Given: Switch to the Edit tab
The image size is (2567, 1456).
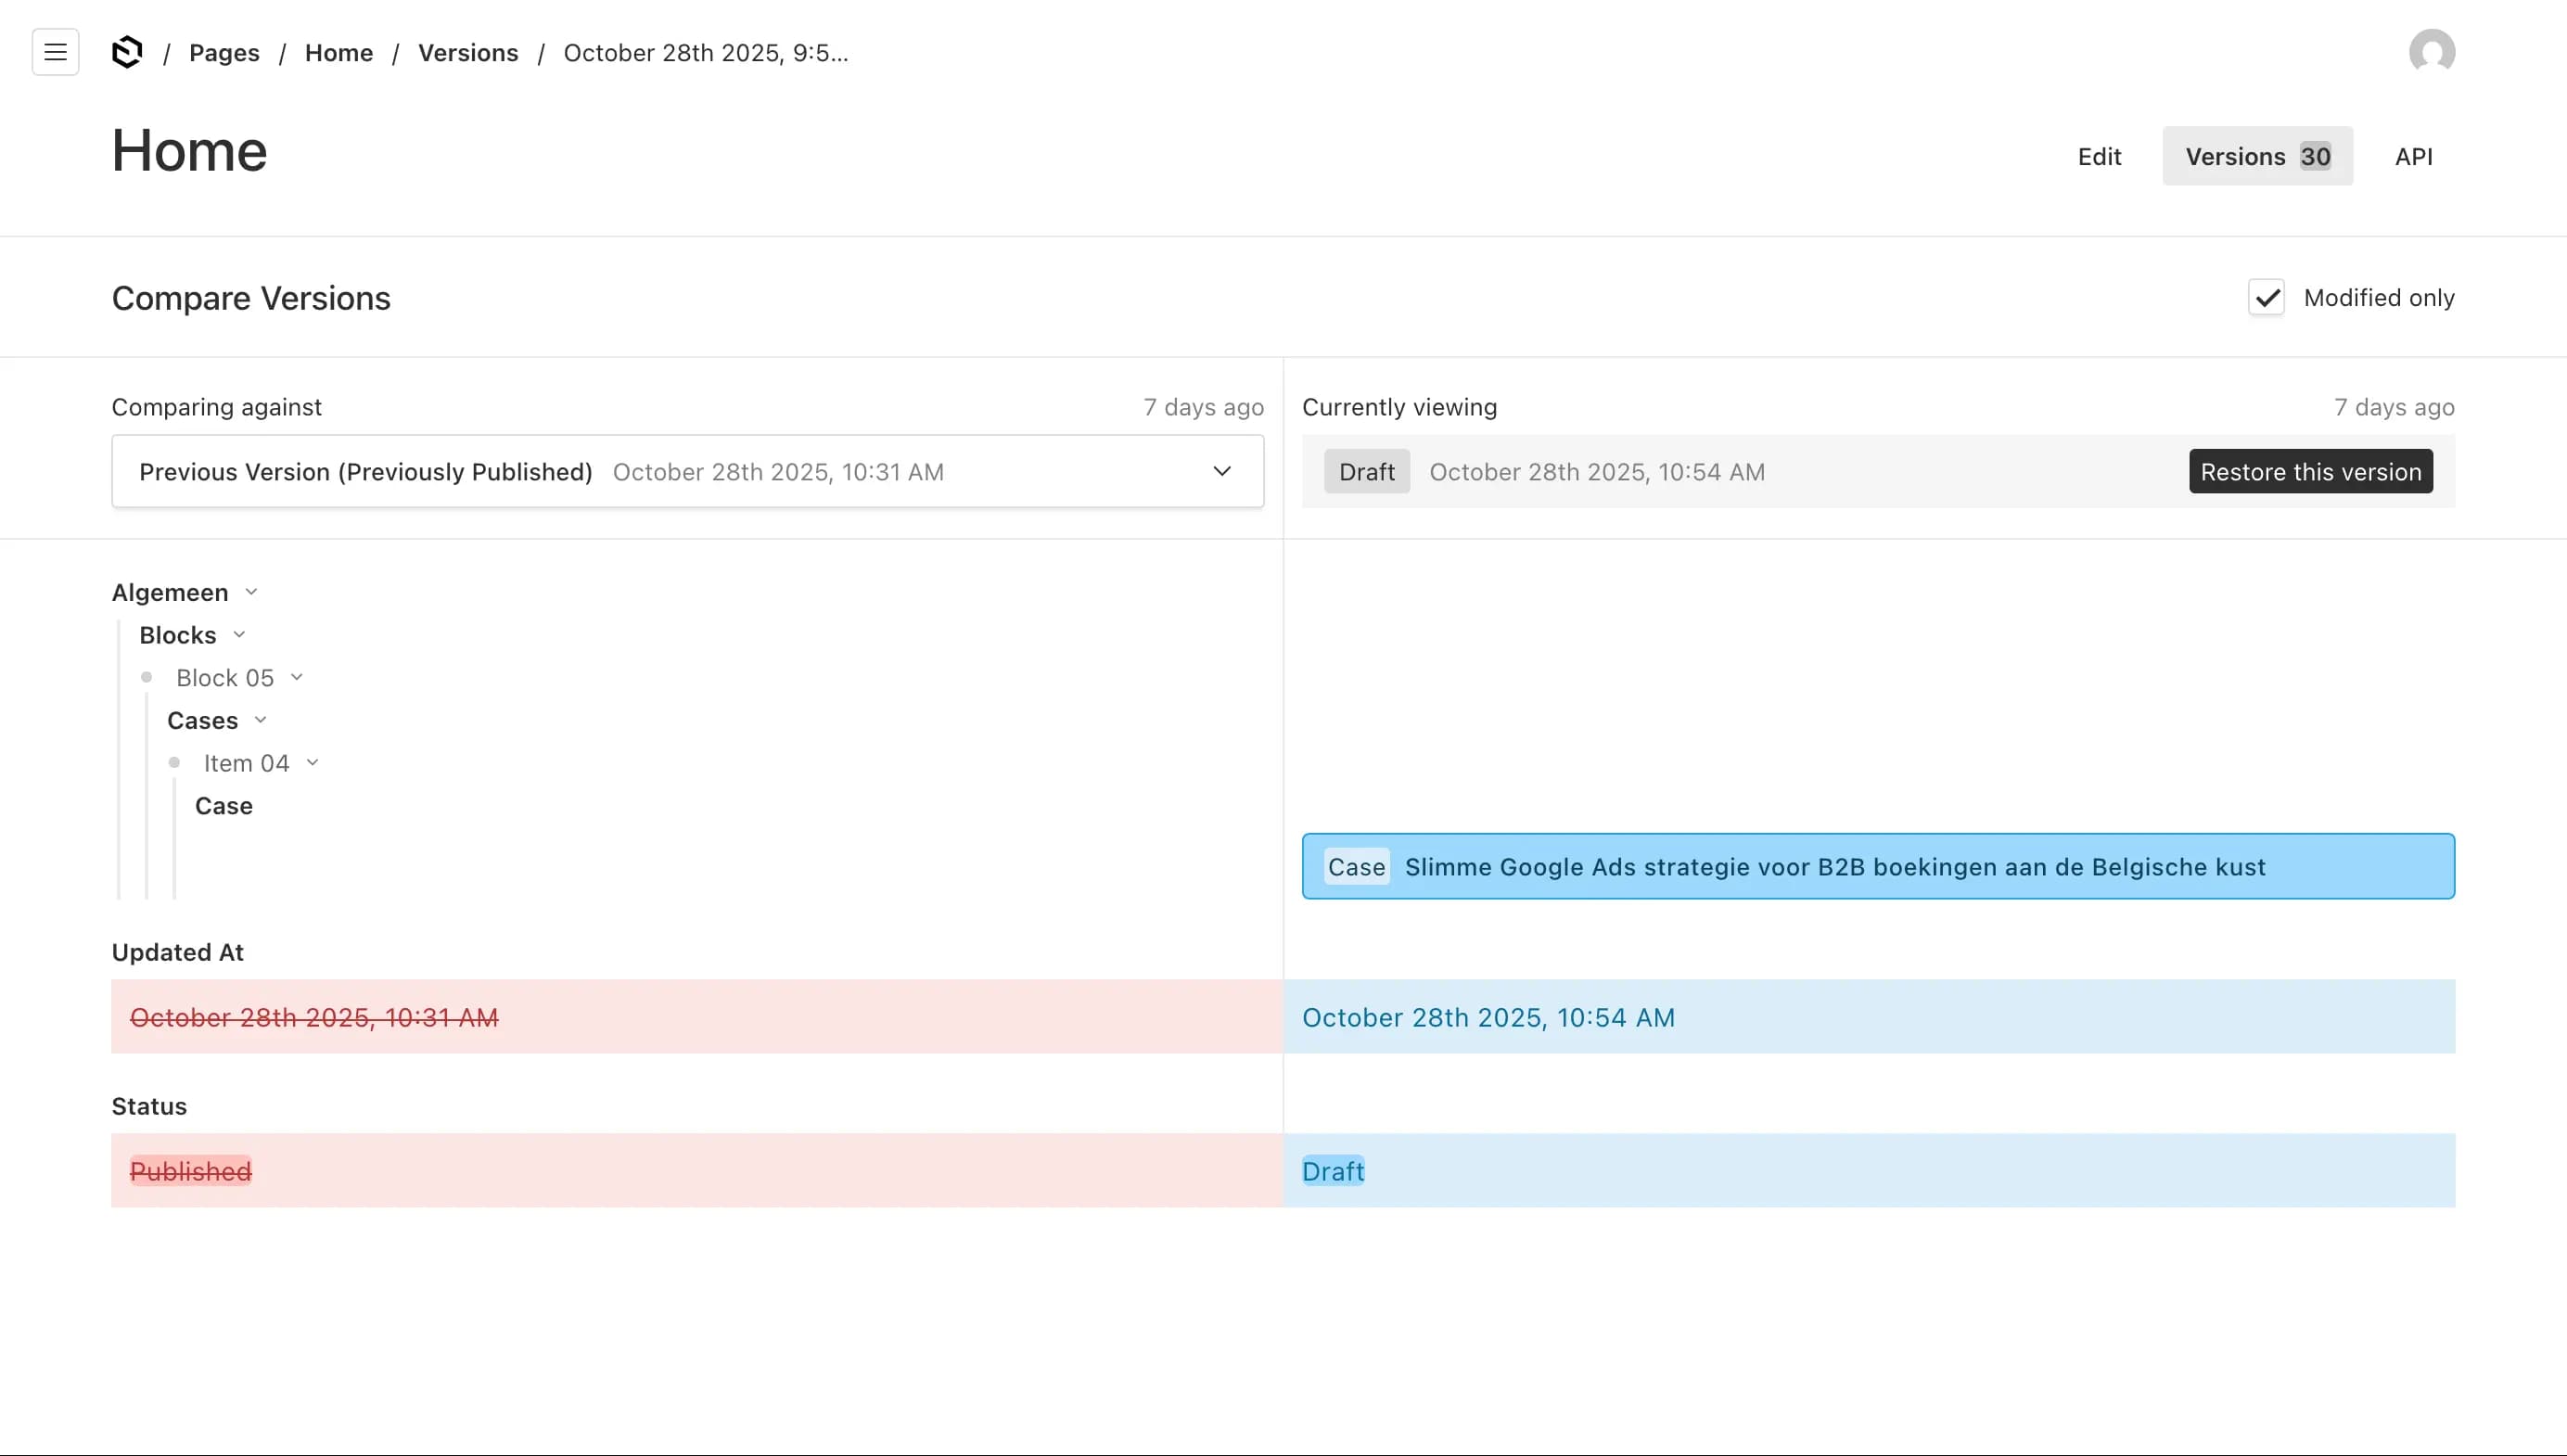Looking at the screenshot, I should tap(2098, 157).
